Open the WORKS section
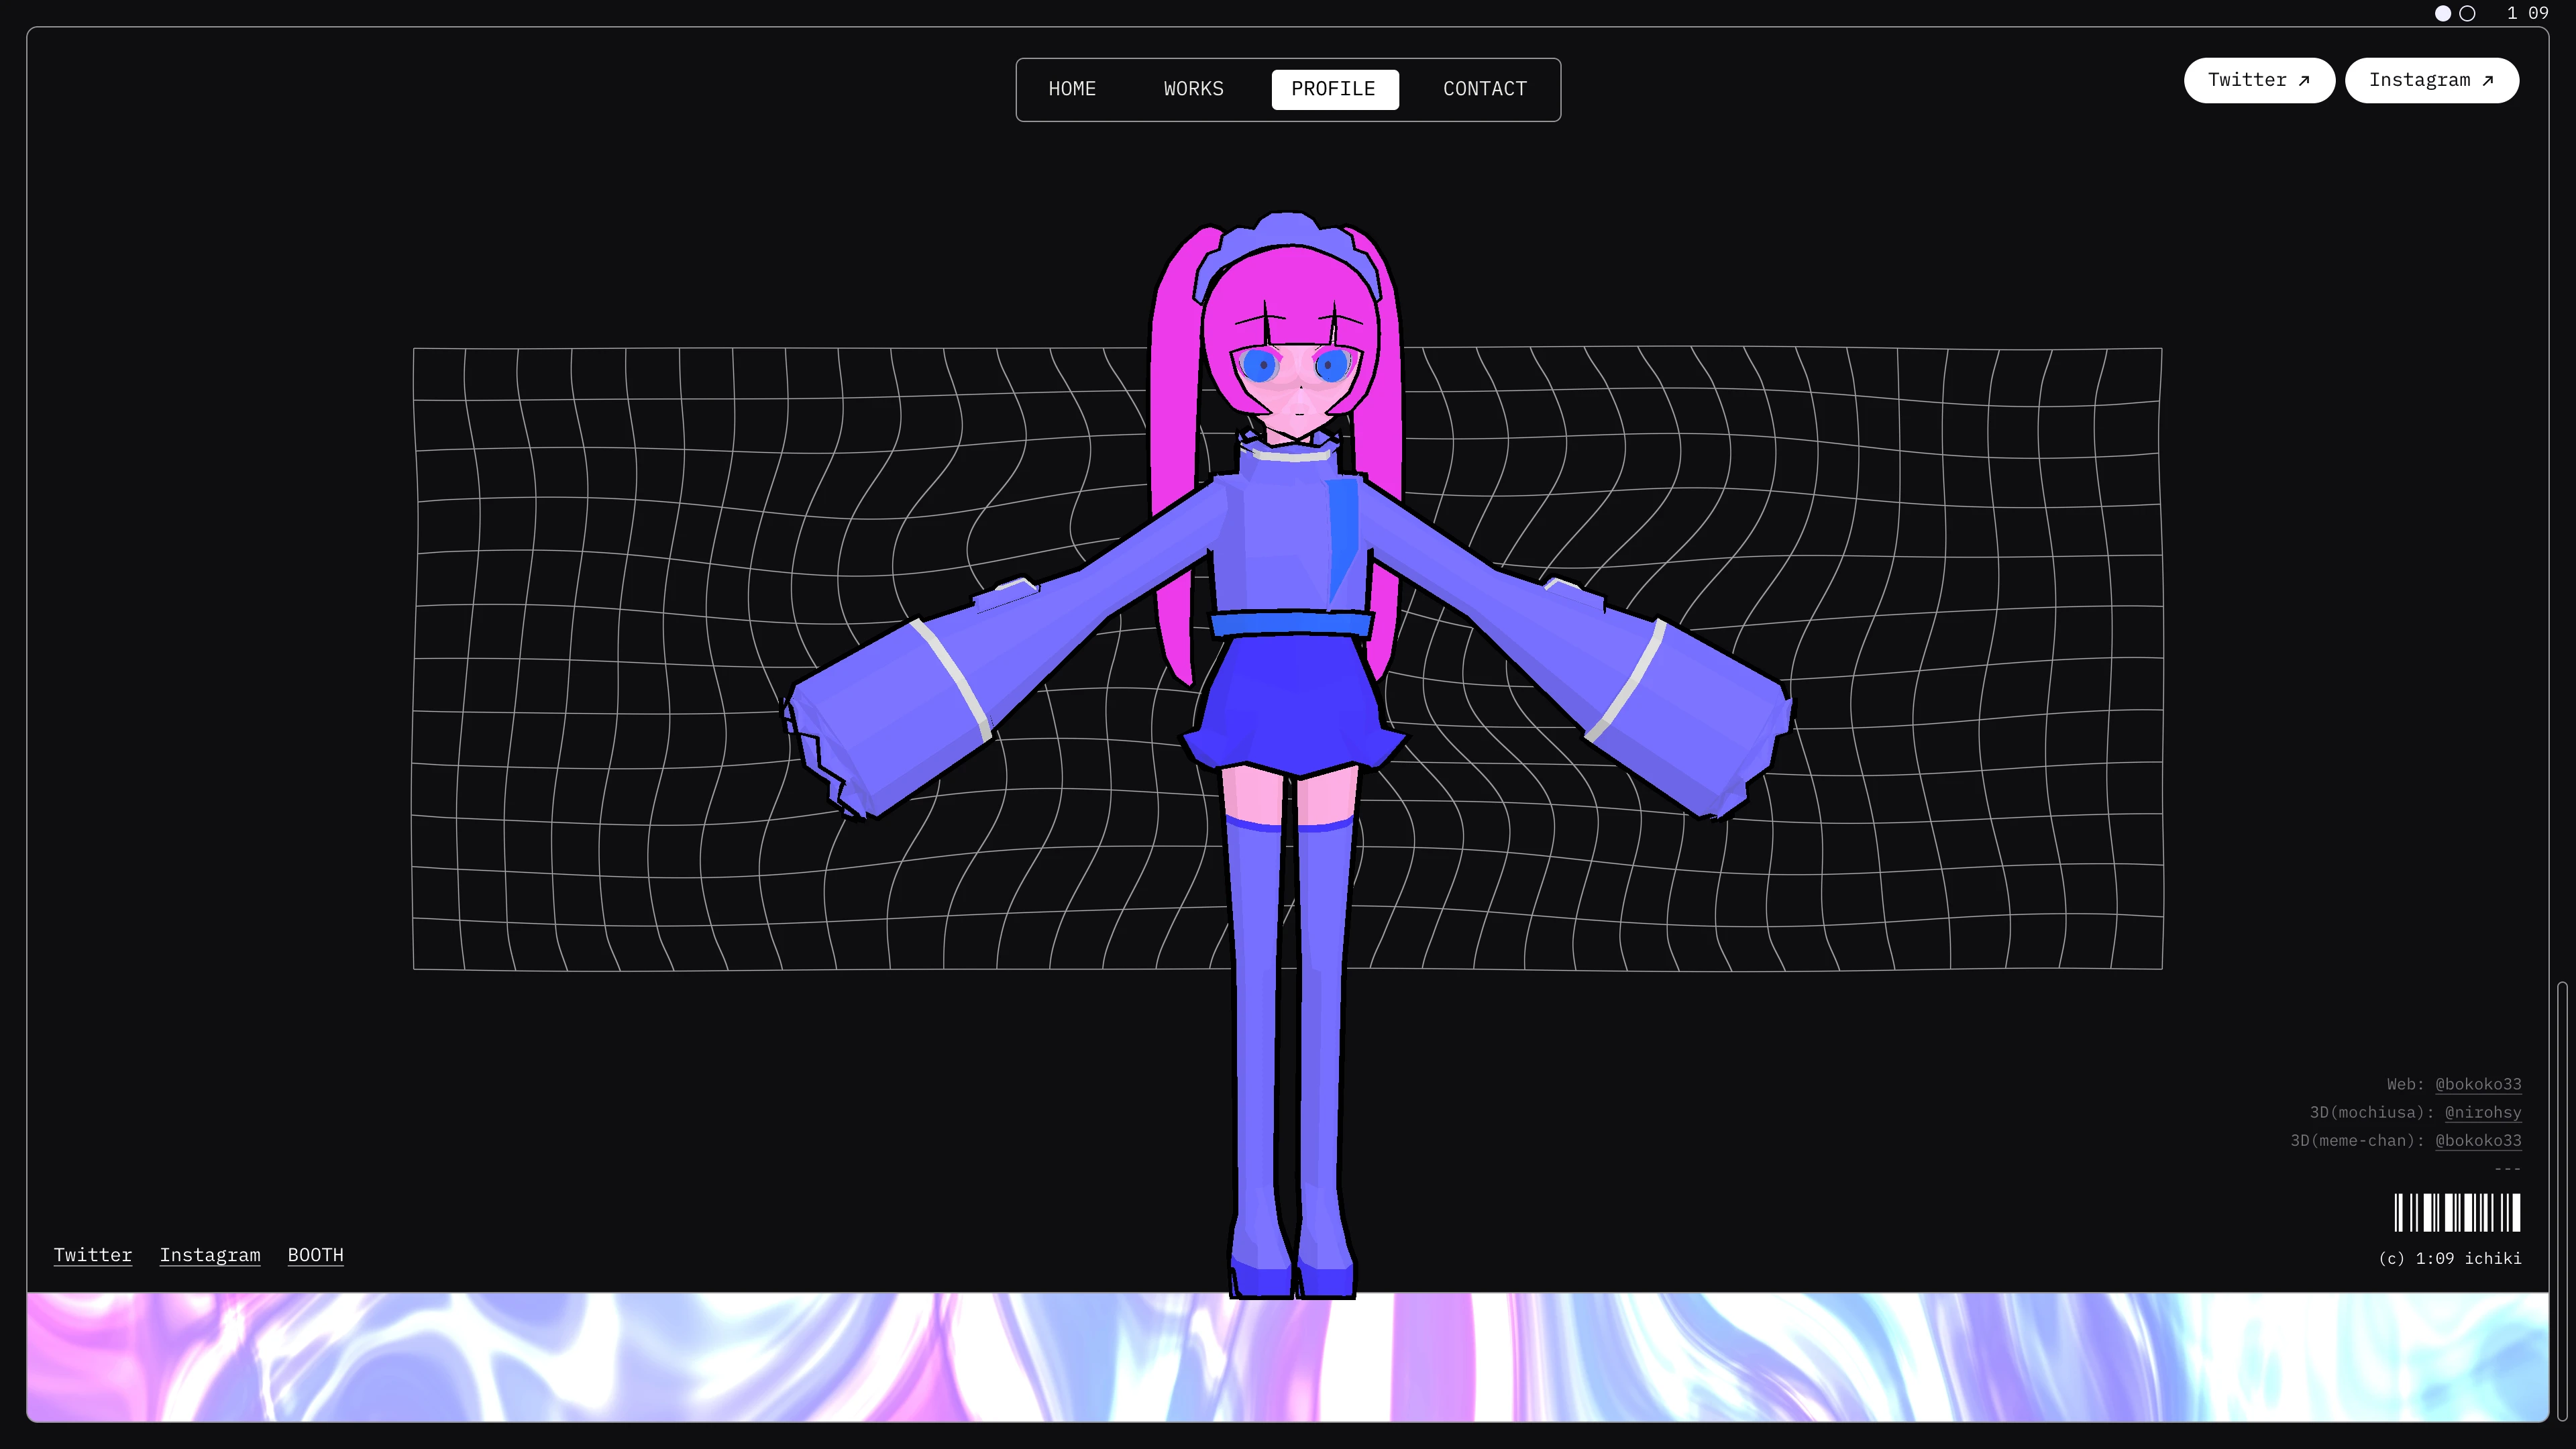 1193,89
